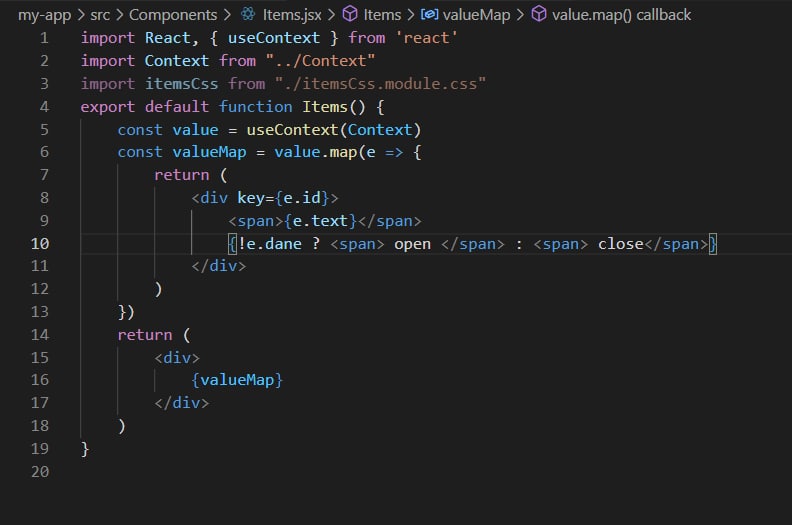Open my-app breadcrumb segment
Viewport: 792px width, 525px height.
(x=44, y=15)
